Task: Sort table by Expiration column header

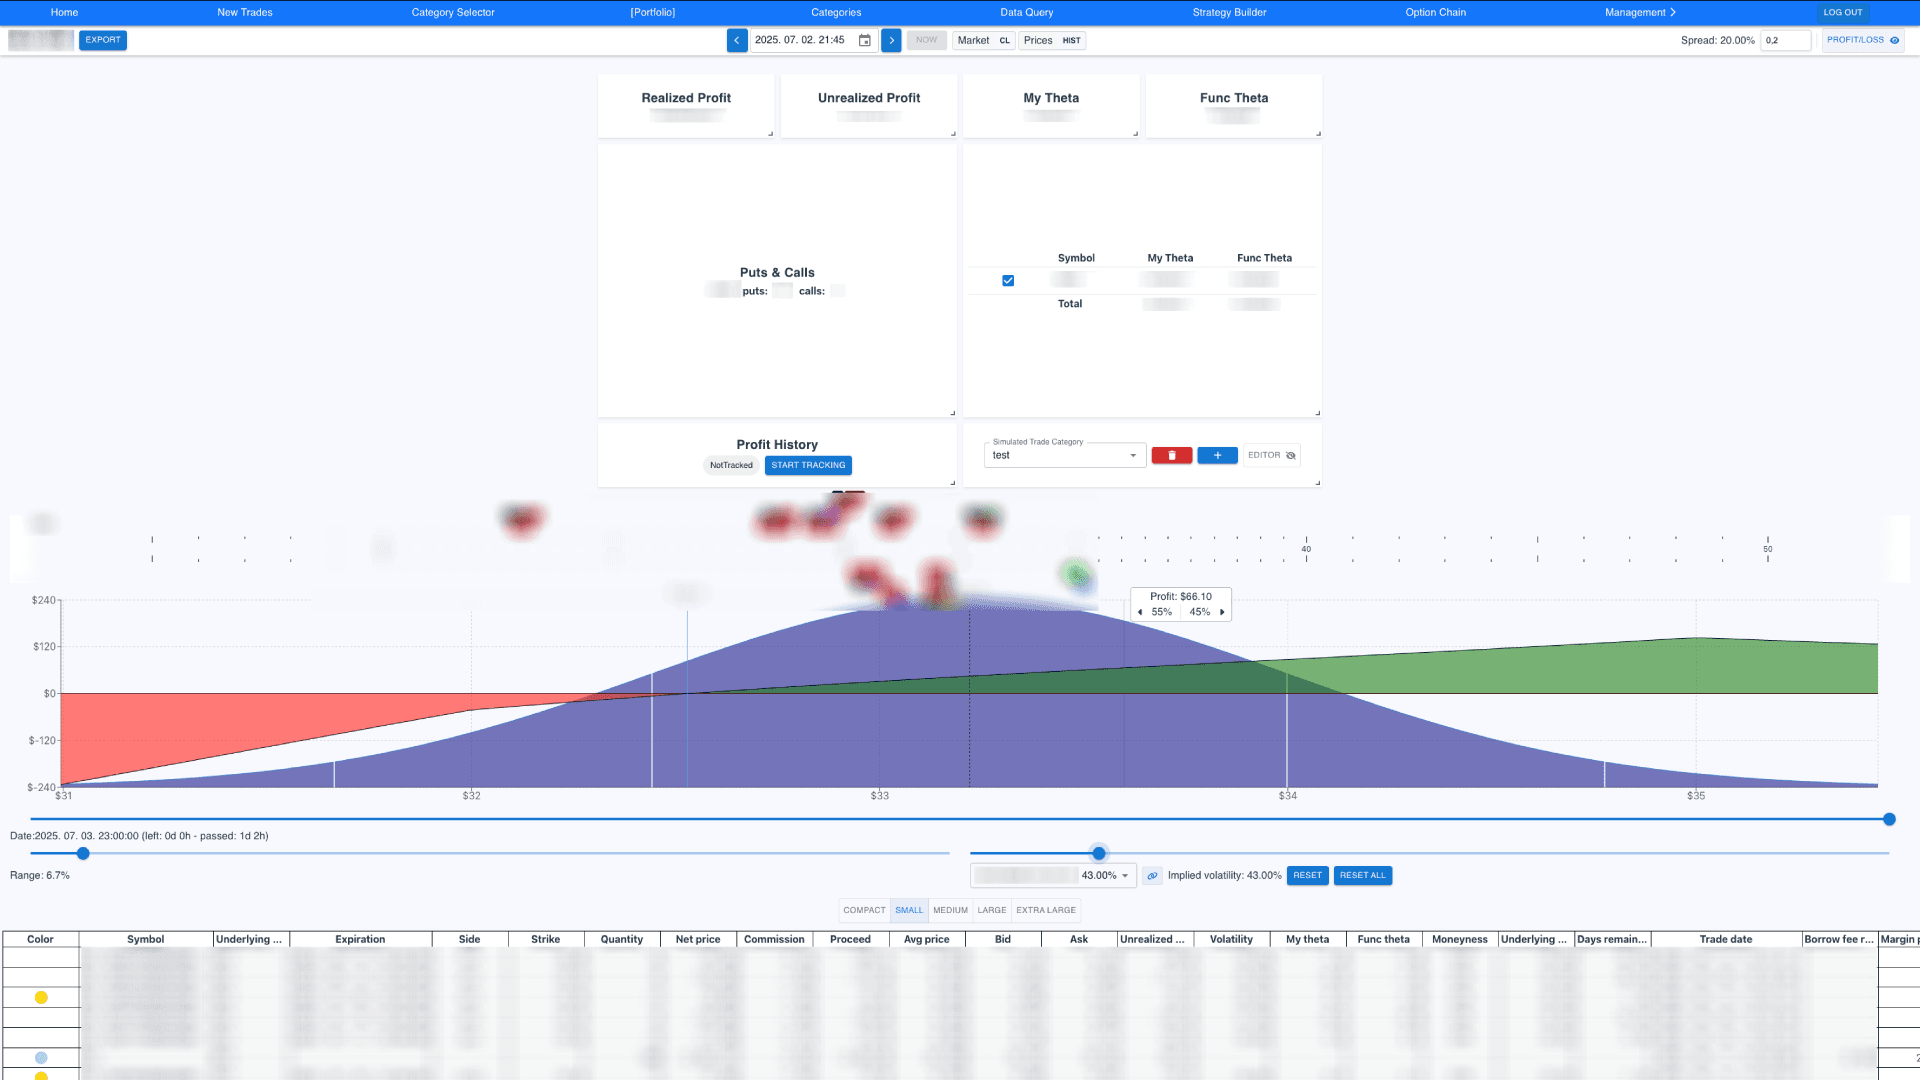Action: (360, 940)
